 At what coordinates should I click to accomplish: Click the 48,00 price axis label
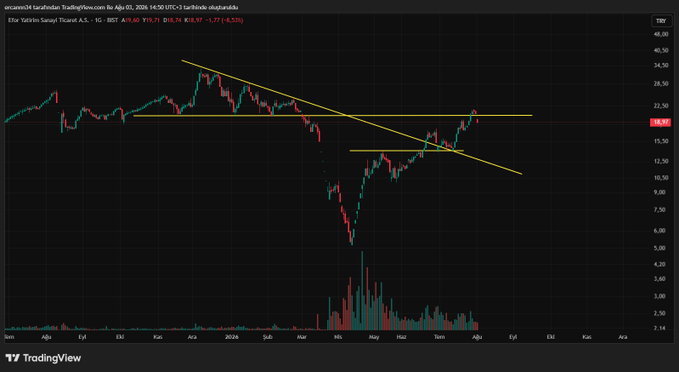[661, 34]
